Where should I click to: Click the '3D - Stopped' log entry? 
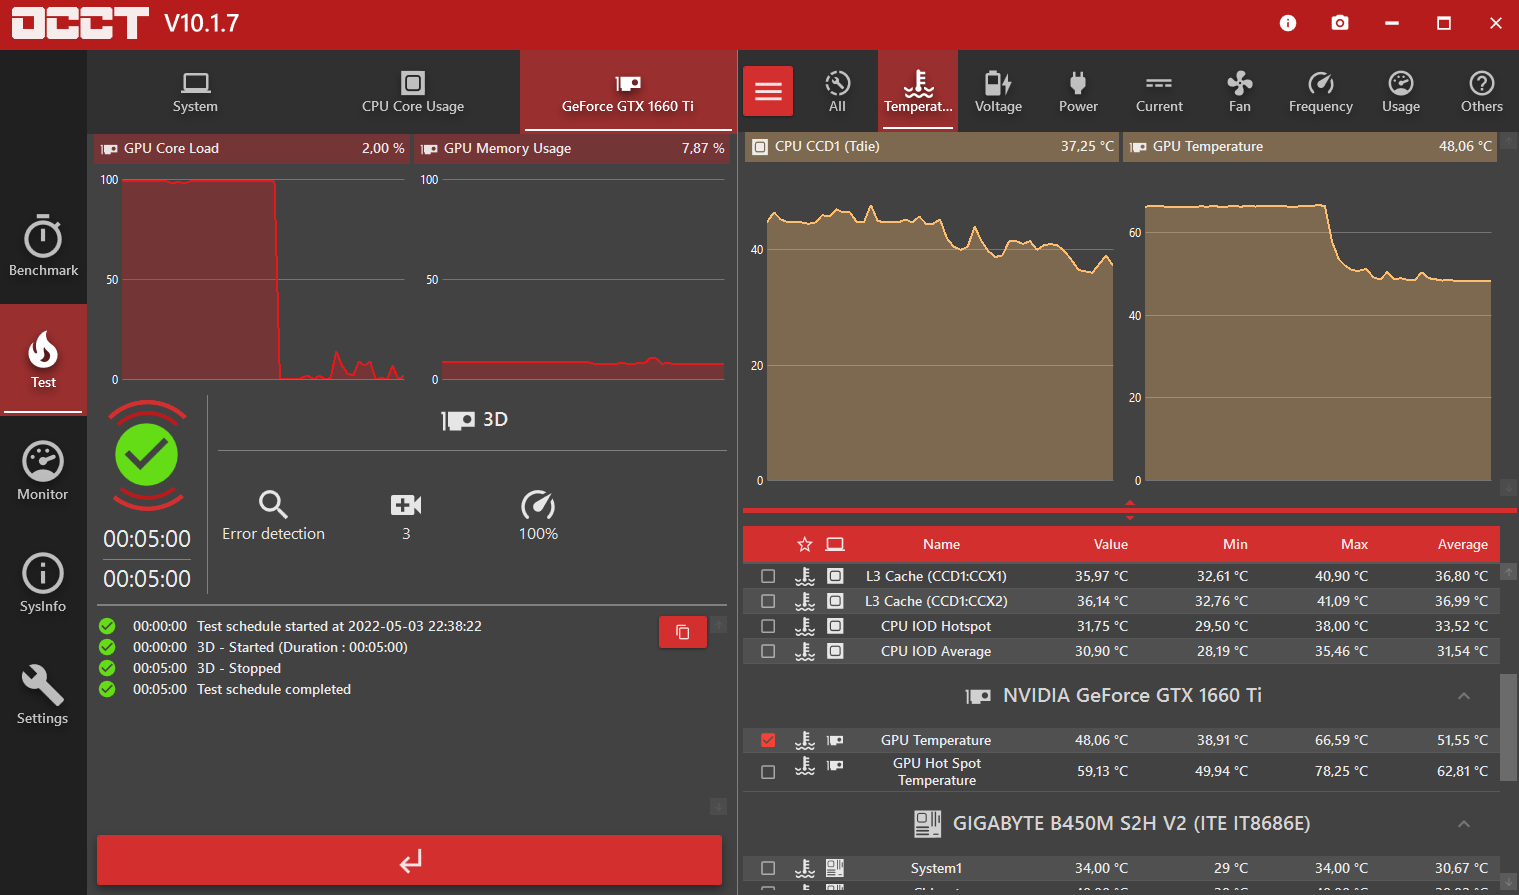coord(239,668)
